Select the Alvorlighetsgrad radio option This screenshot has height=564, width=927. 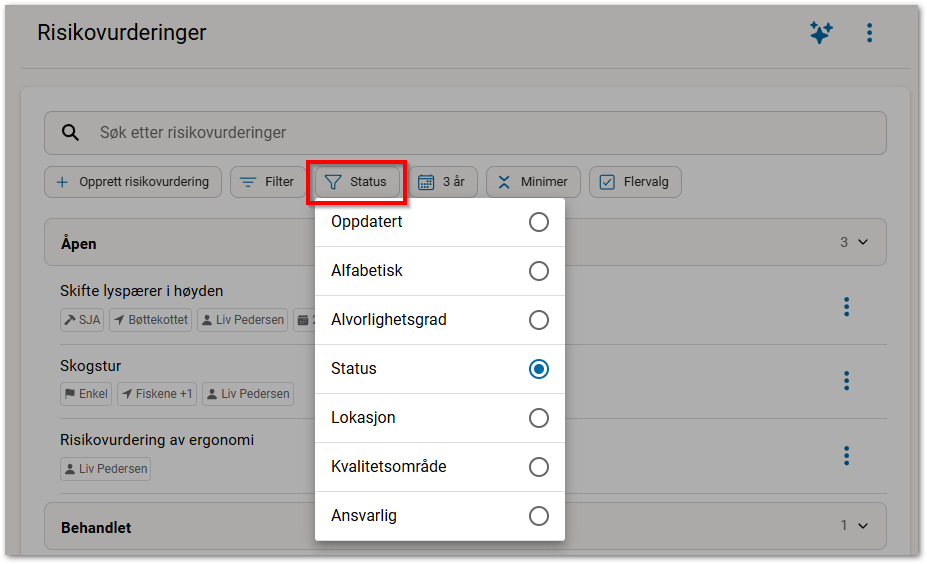[539, 320]
